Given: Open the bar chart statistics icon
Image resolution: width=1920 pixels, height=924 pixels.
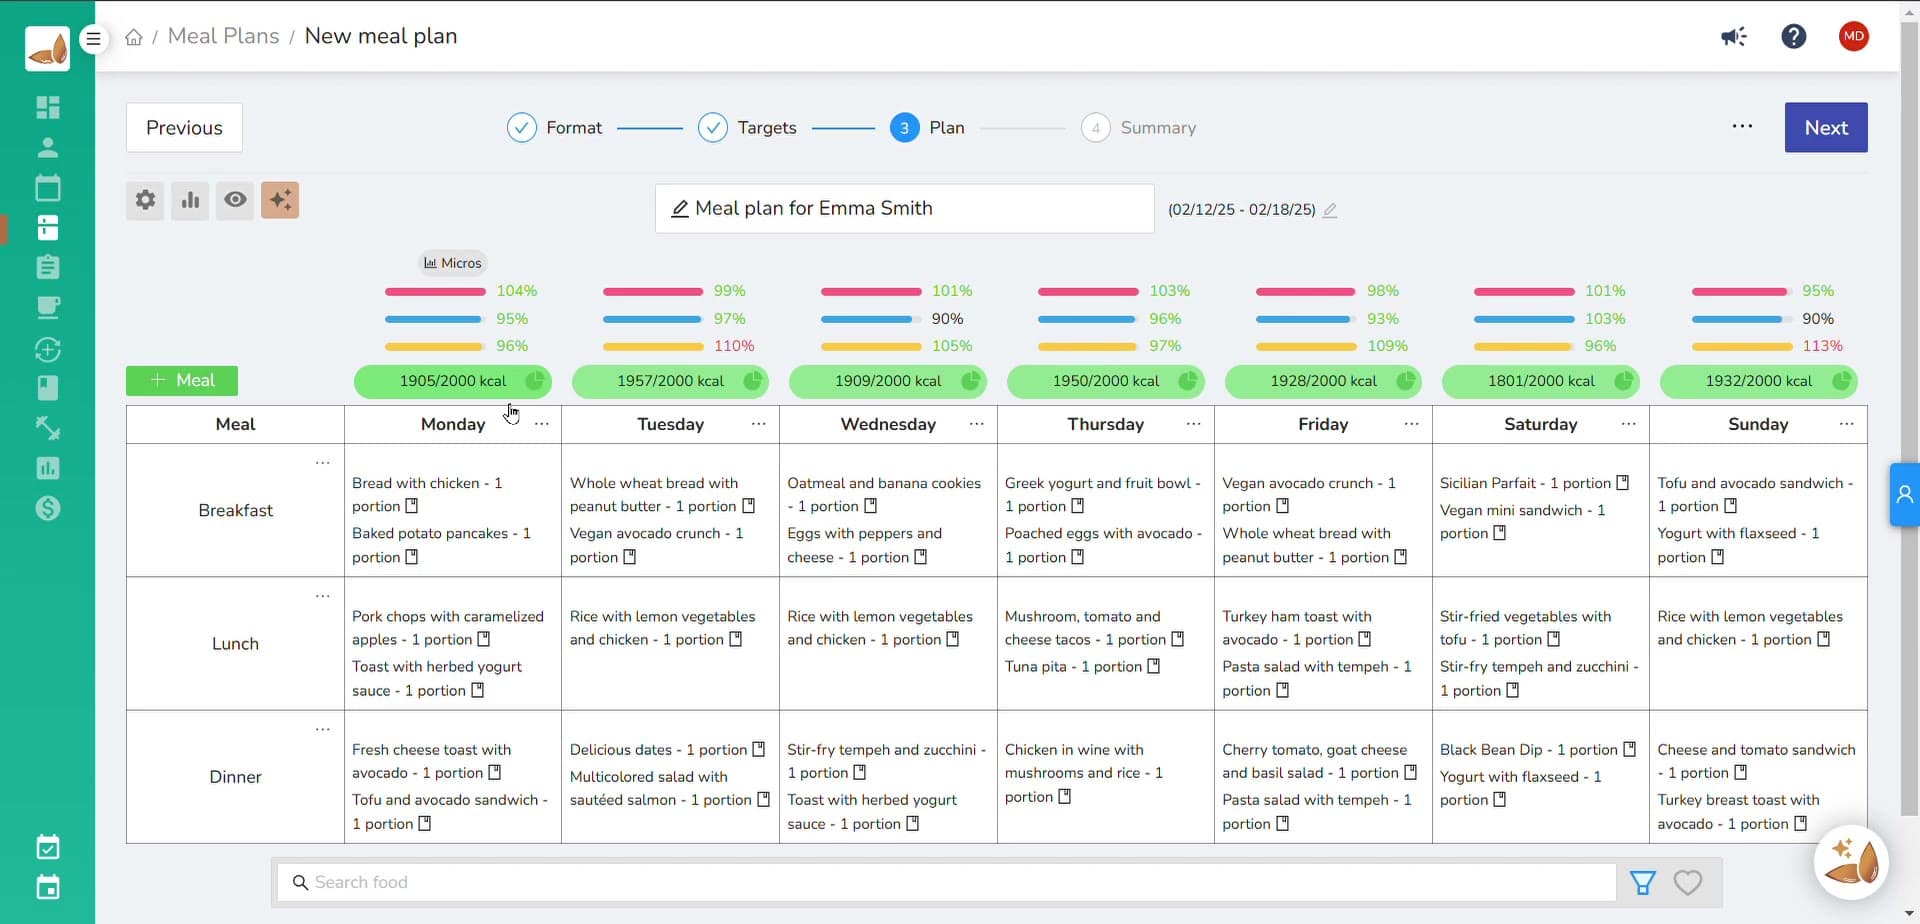Looking at the screenshot, I should point(190,200).
